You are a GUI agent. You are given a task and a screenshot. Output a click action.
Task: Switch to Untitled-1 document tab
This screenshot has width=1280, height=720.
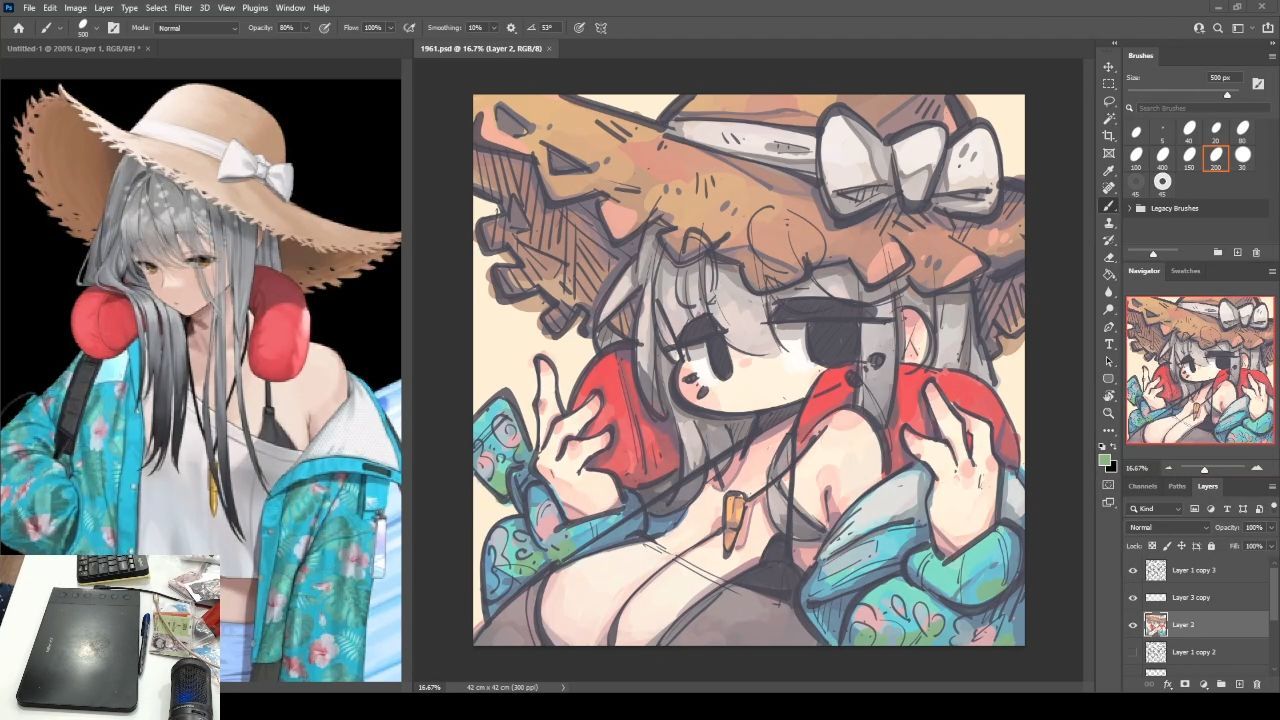72,48
